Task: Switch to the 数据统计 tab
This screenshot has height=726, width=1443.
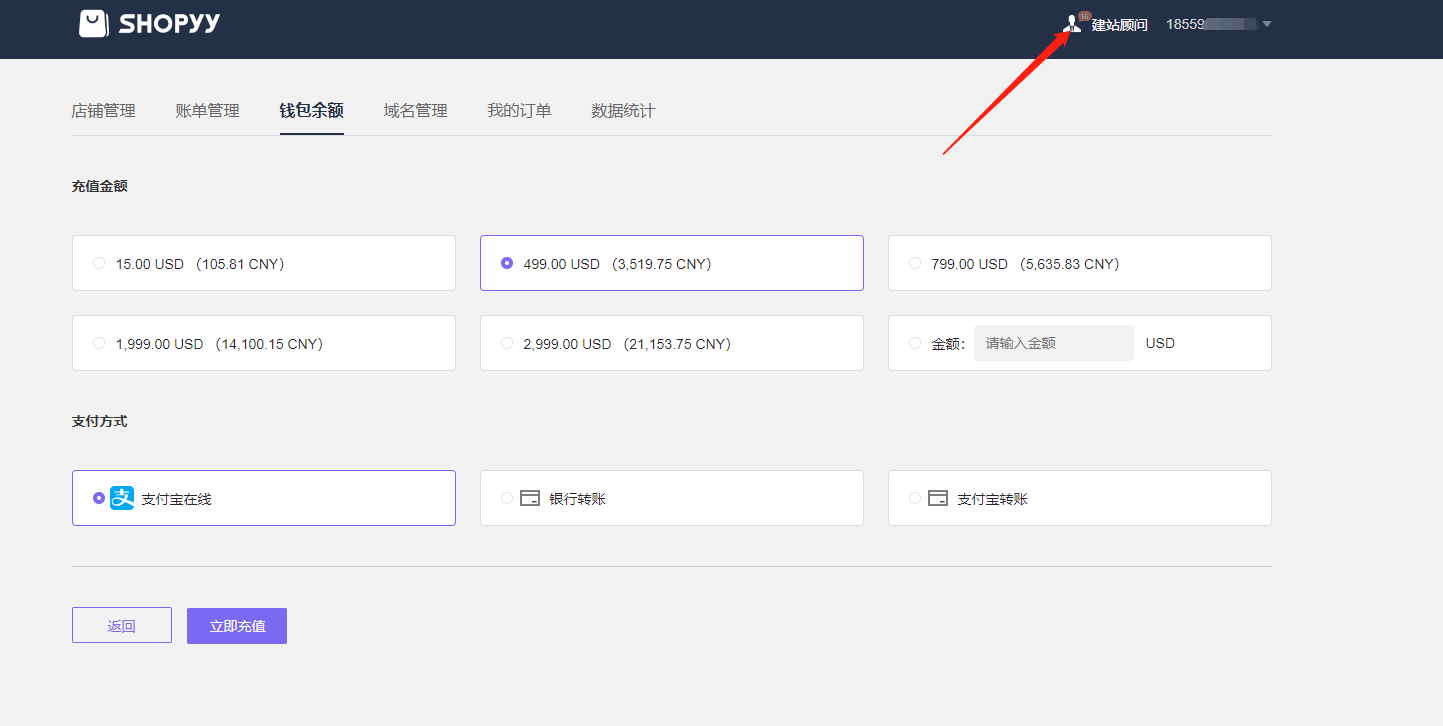Action: pos(623,111)
